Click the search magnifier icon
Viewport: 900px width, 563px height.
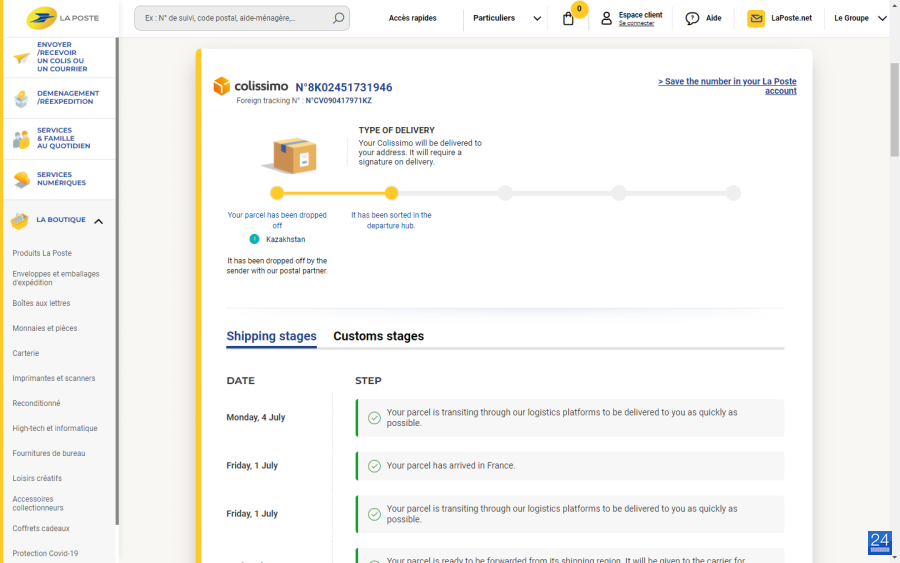click(x=339, y=18)
